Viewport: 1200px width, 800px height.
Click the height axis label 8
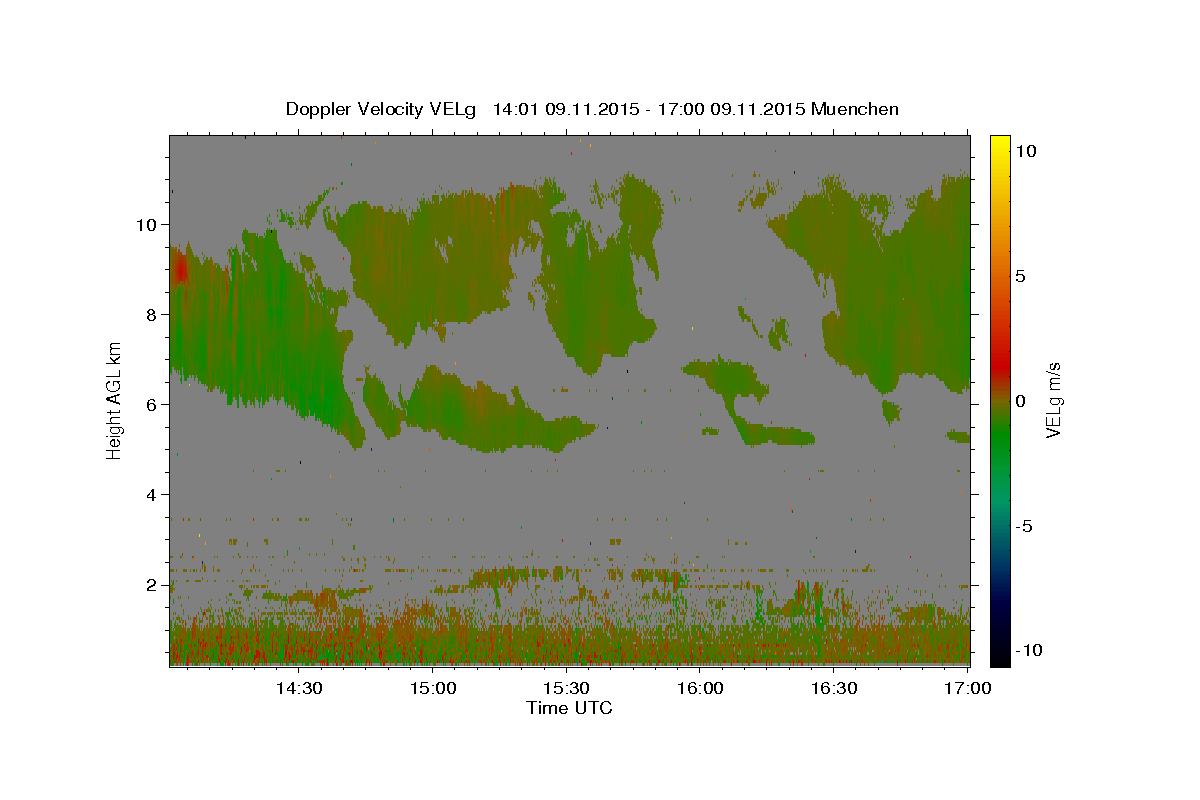[x=153, y=314]
